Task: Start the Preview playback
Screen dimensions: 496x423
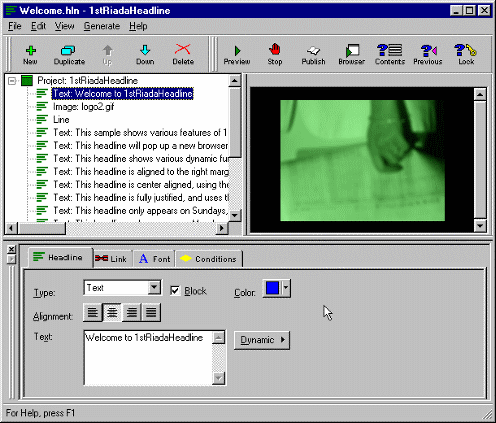Action: 237,55
